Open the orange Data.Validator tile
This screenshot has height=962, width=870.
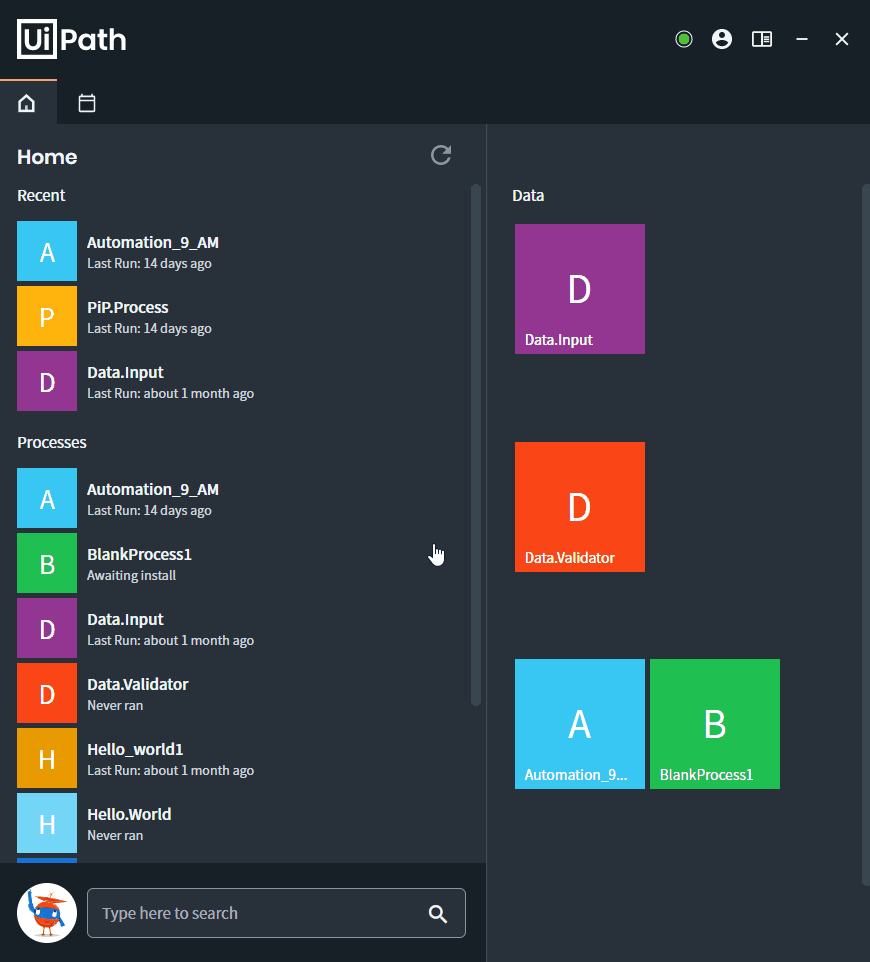coord(580,507)
